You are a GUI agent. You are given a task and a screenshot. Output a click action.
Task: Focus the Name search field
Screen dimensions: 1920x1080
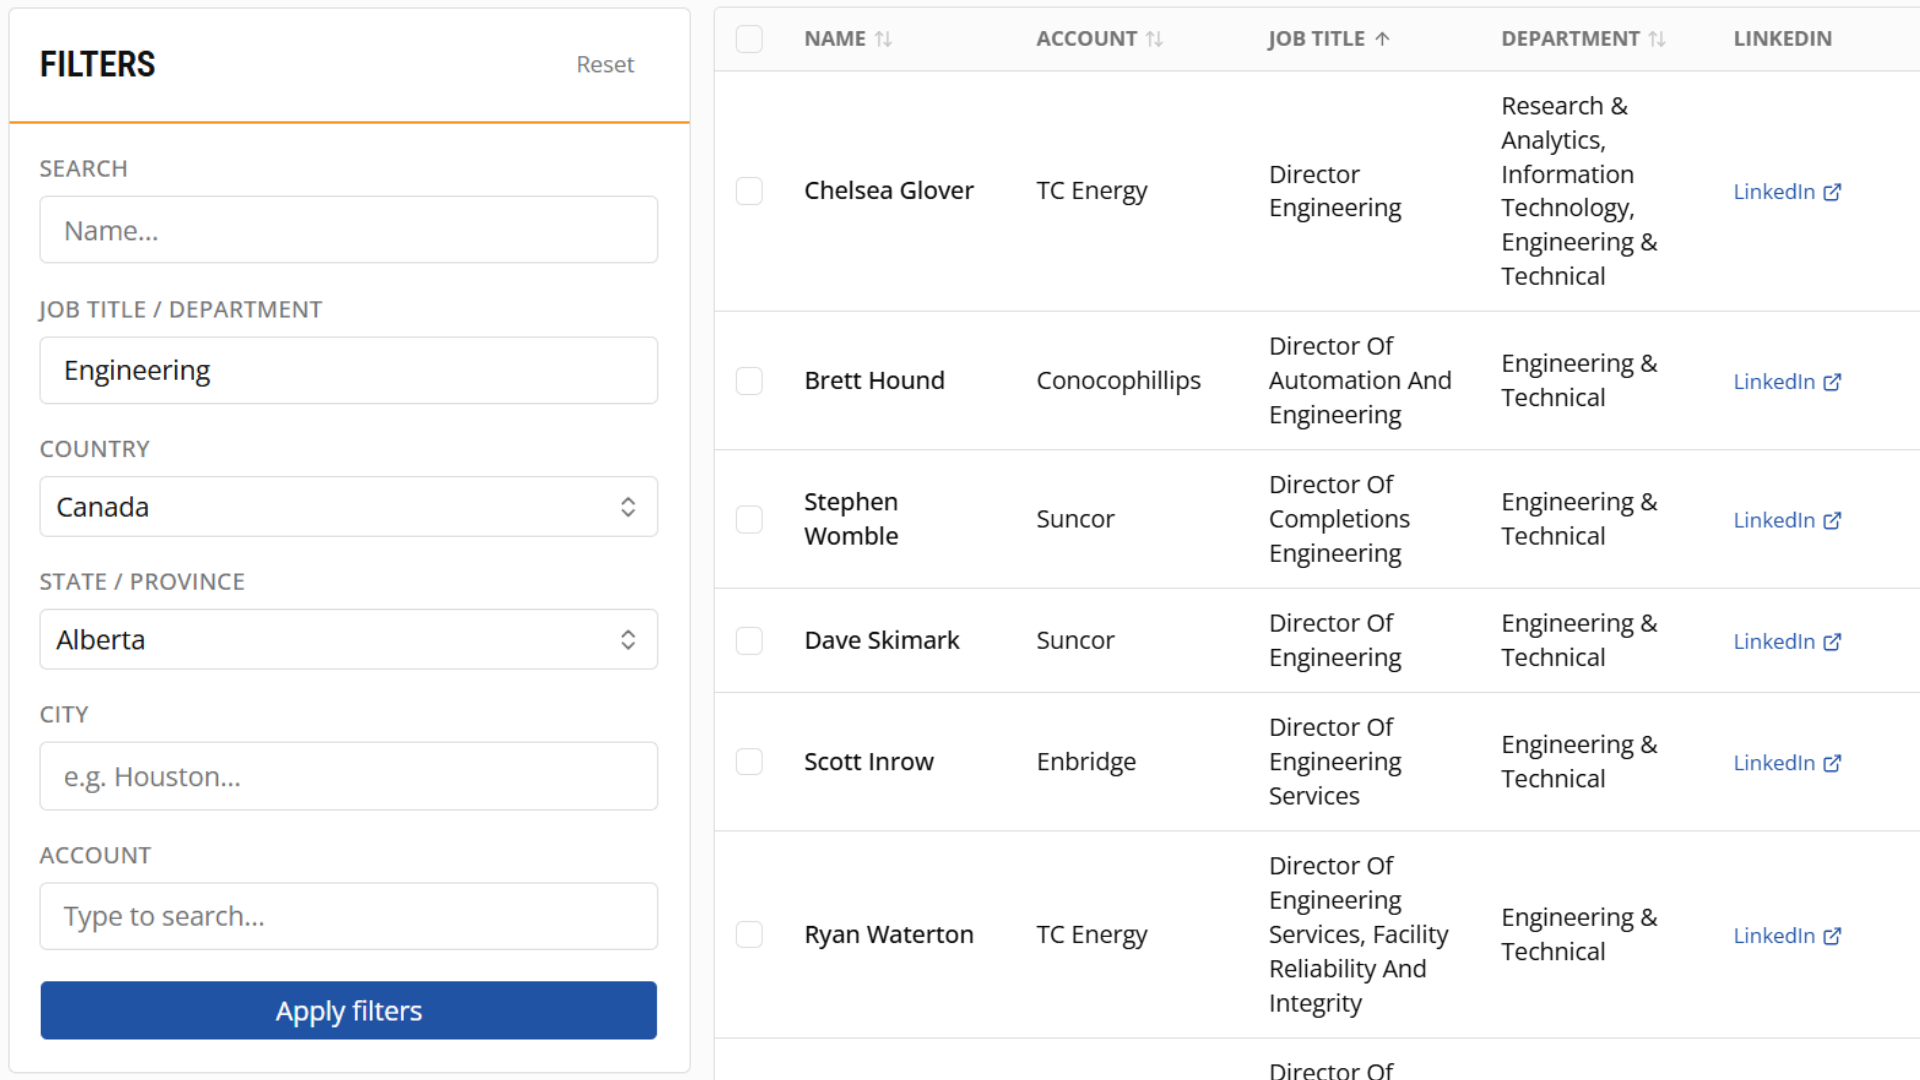349,230
